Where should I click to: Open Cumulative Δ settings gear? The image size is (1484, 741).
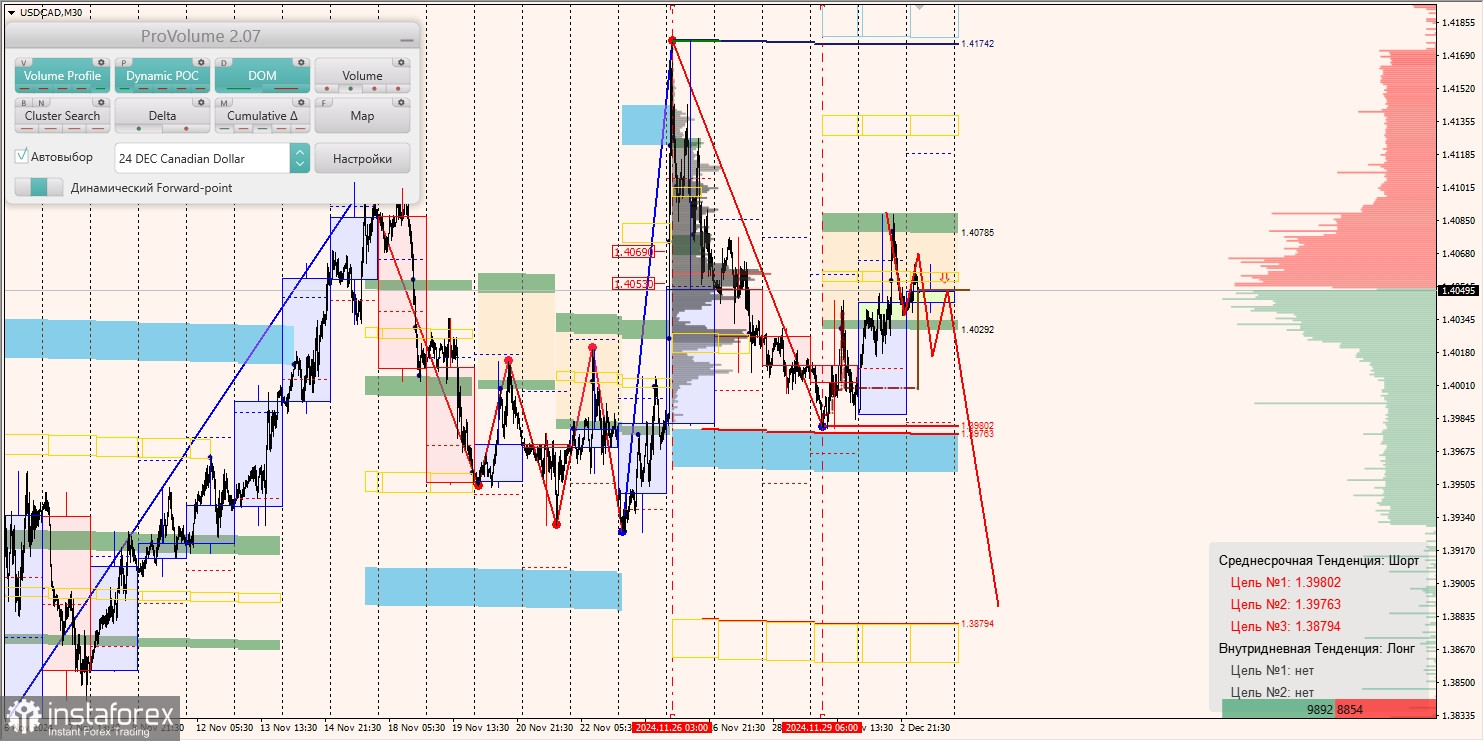pyautogui.click(x=301, y=102)
